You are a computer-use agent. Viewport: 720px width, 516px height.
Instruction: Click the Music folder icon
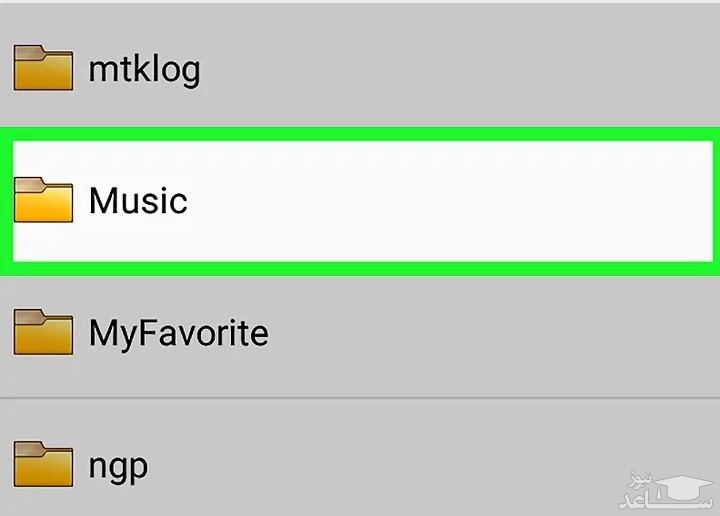[x=43, y=200]
